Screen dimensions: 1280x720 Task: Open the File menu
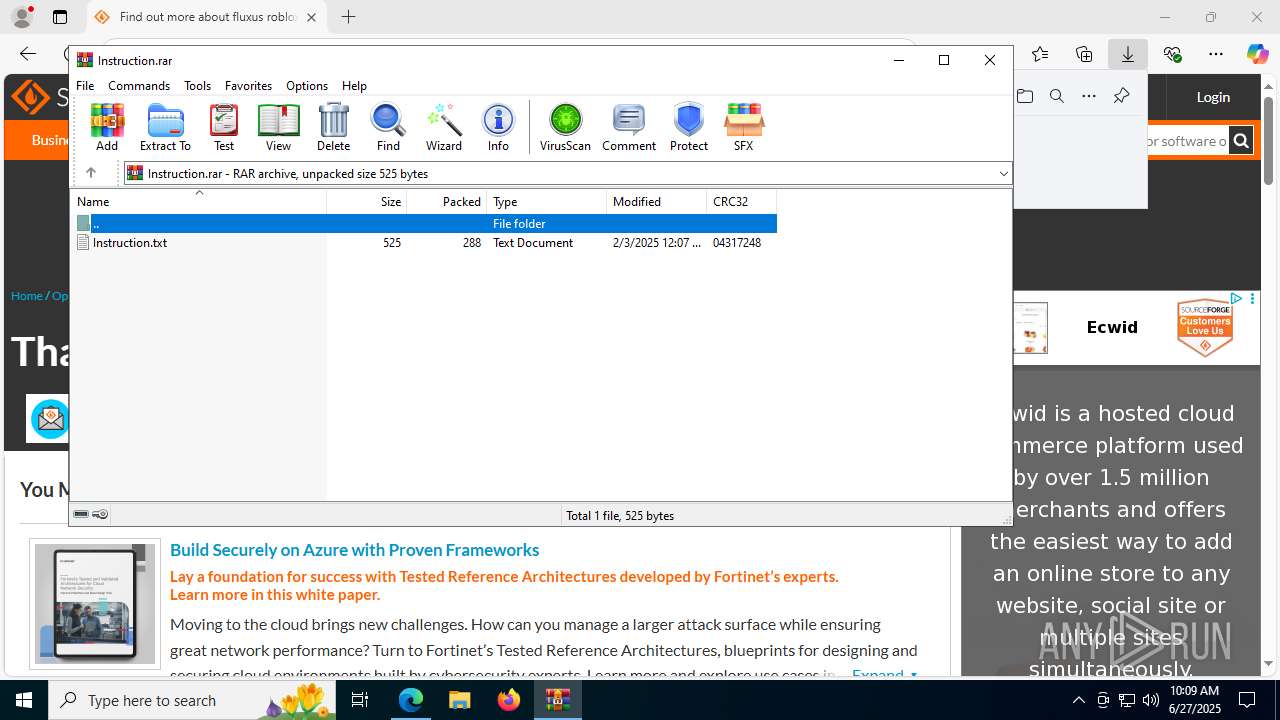click(85, 86)
